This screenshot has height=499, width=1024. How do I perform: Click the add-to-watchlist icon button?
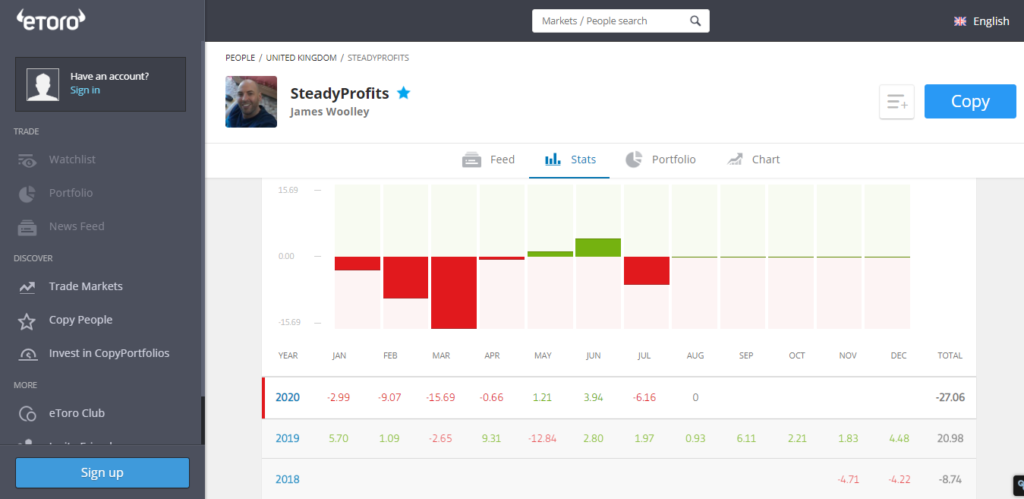point(897,102)
